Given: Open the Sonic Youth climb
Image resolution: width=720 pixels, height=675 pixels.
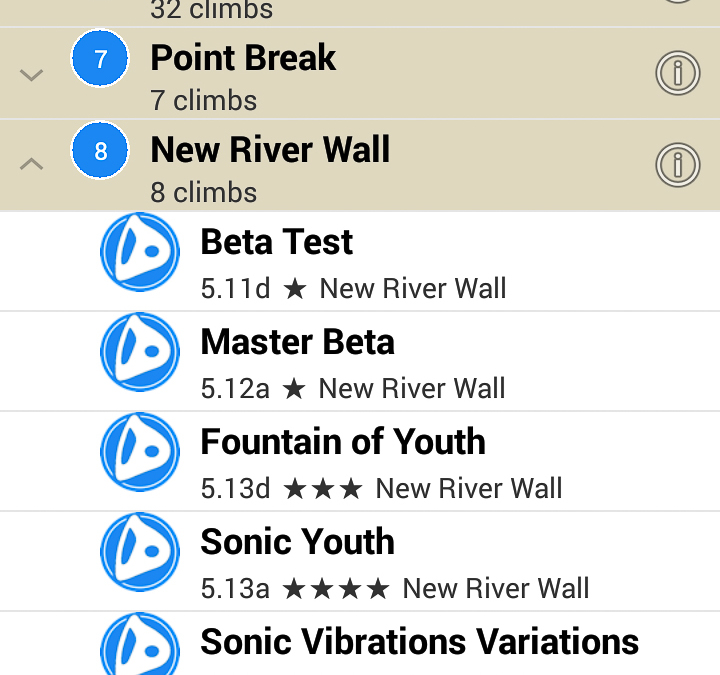Looking at the screenshot, I should 297,542.
